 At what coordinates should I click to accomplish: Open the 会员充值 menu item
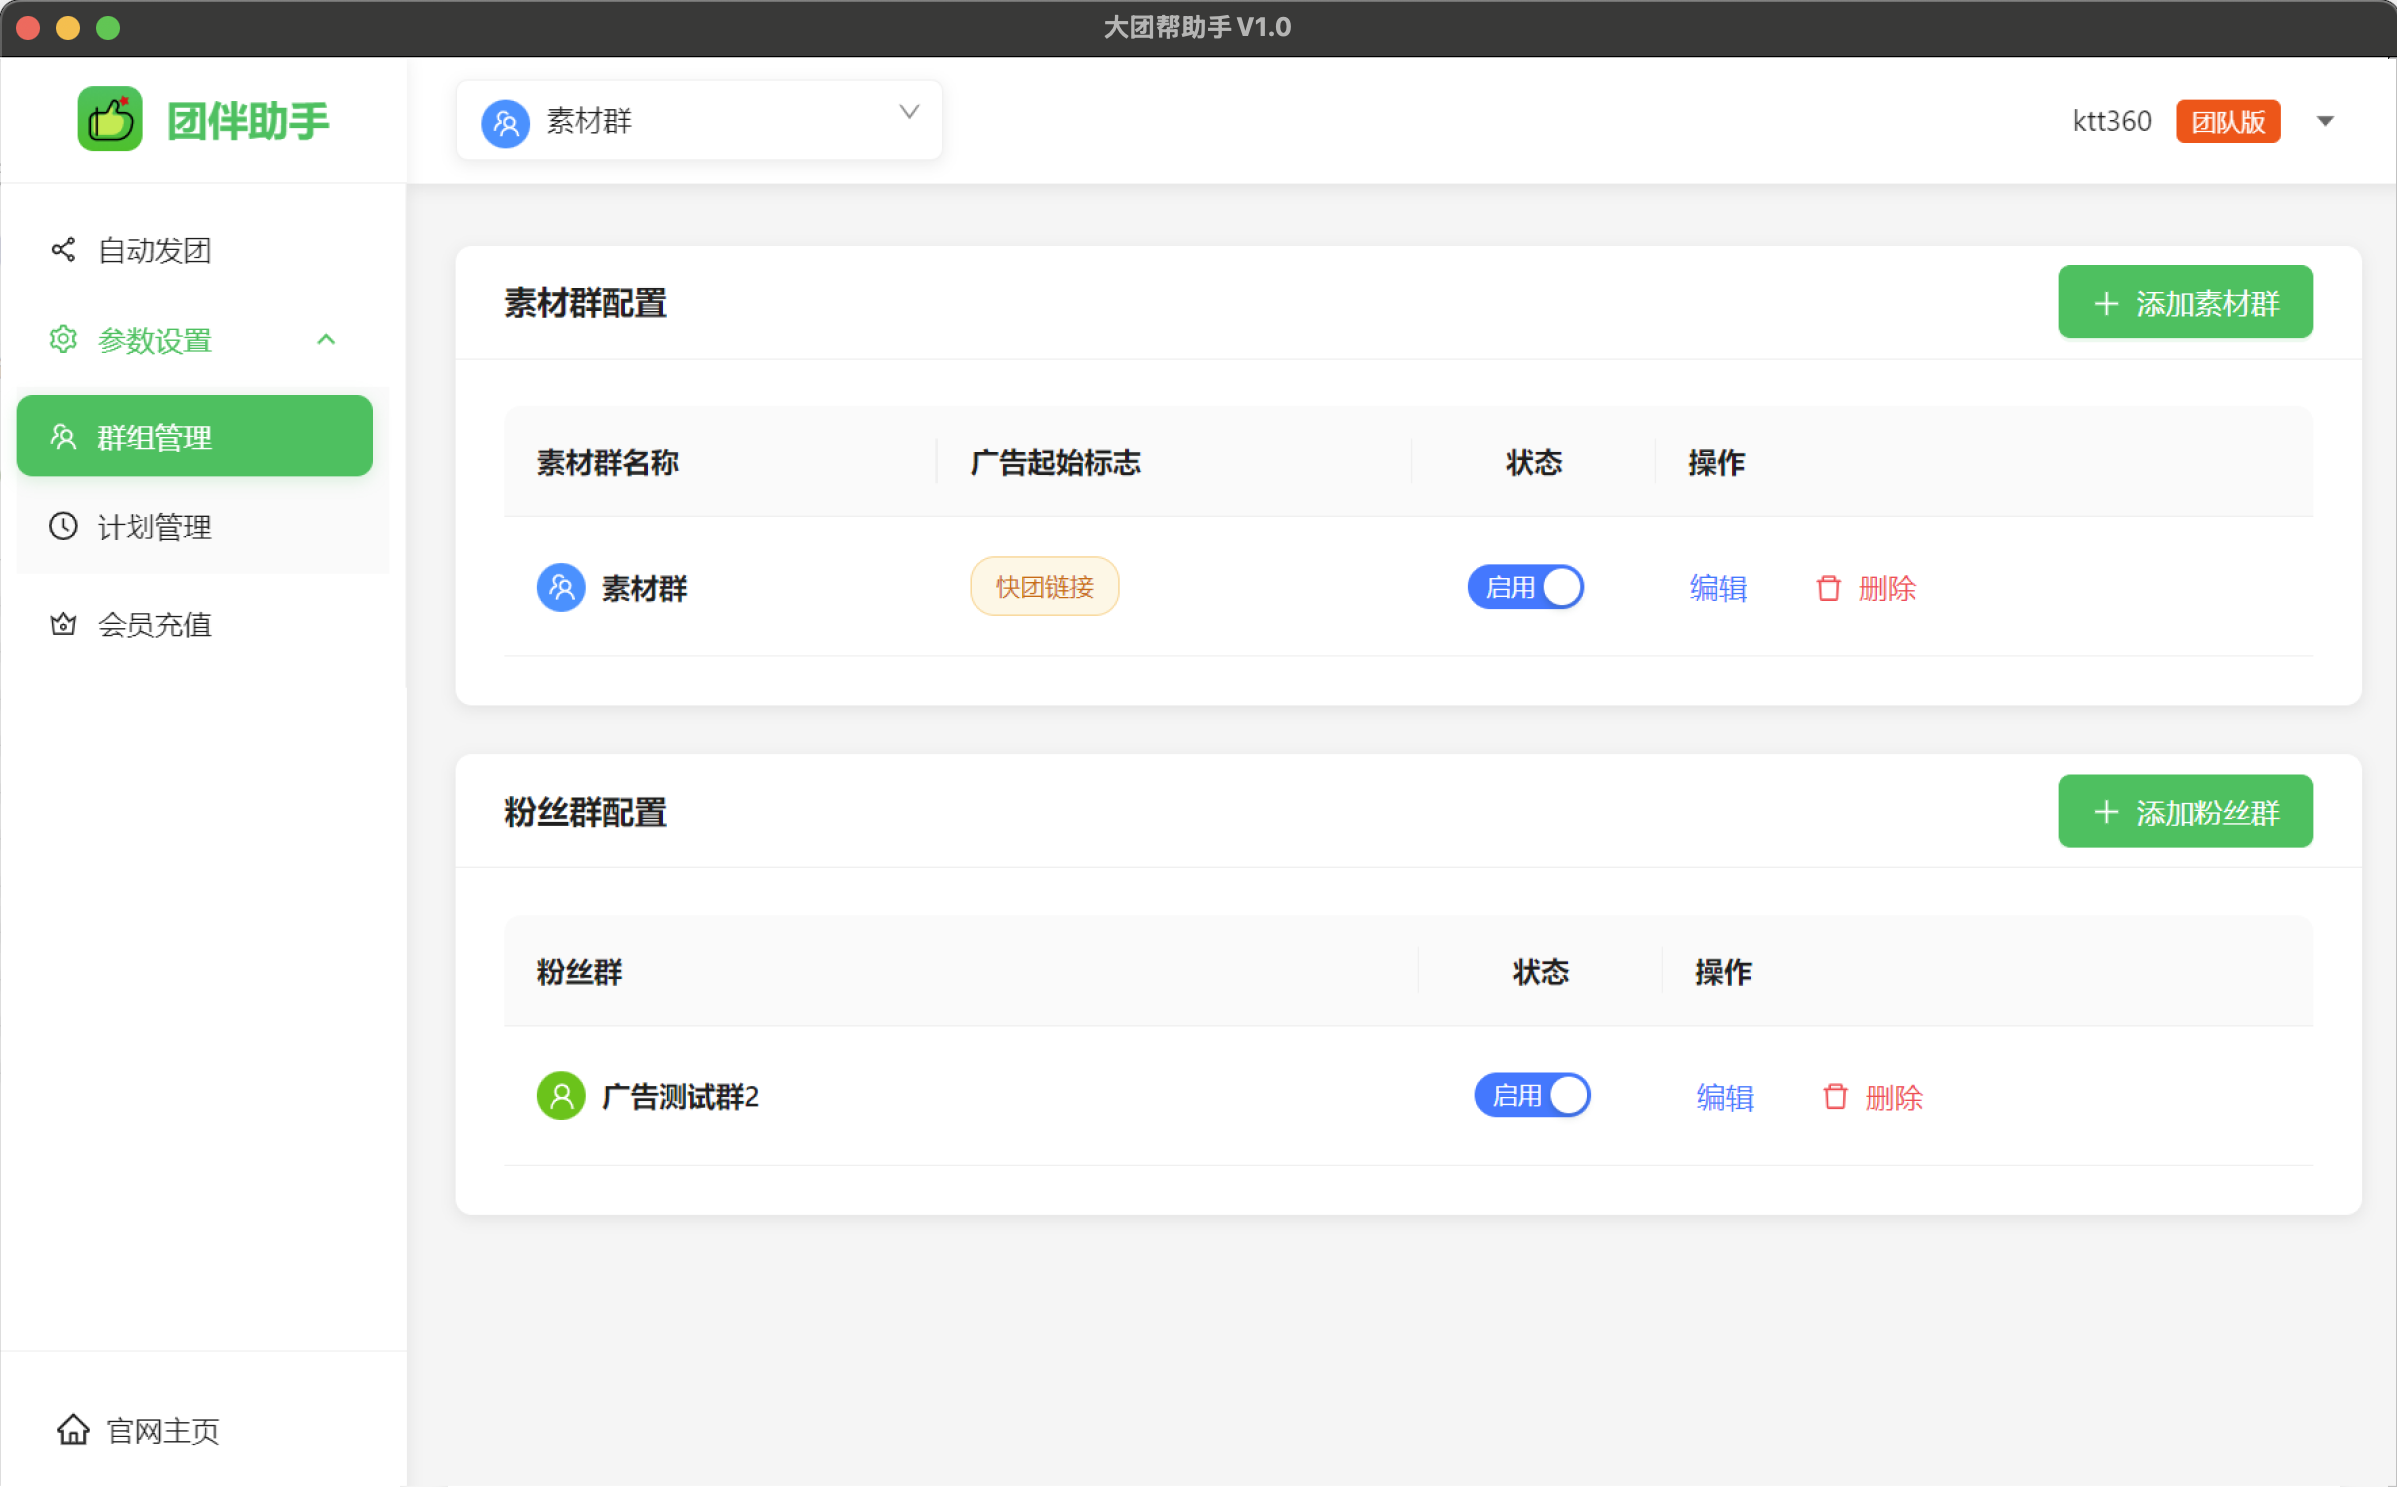[195, 624]
